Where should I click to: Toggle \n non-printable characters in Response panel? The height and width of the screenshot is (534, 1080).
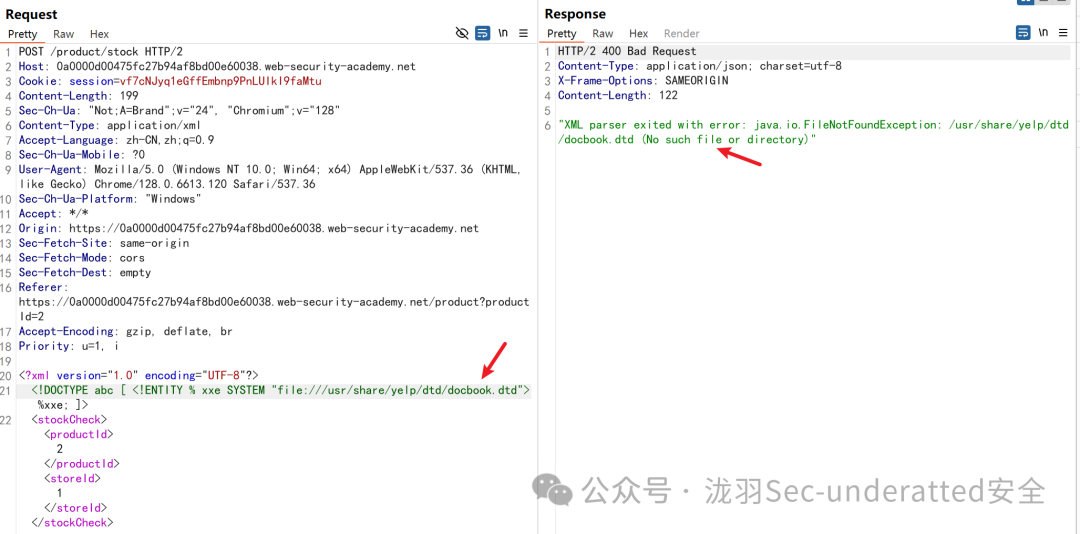[1043, 33]
